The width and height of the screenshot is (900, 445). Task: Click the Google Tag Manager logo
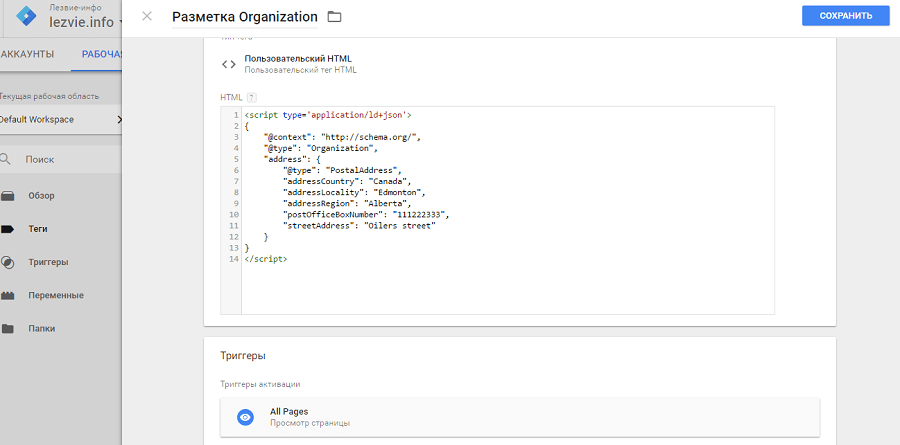(x=26, y=16)
